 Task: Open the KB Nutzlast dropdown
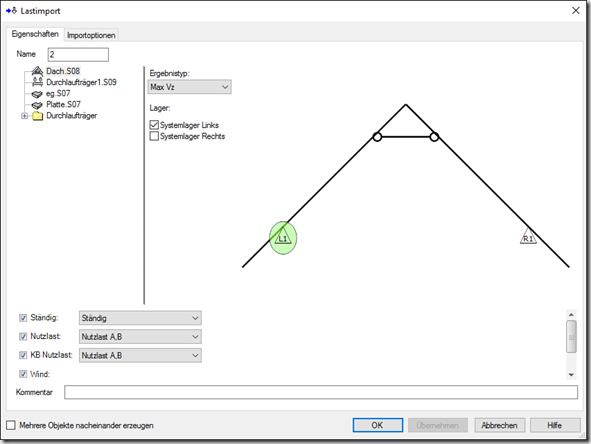[140, 355]
